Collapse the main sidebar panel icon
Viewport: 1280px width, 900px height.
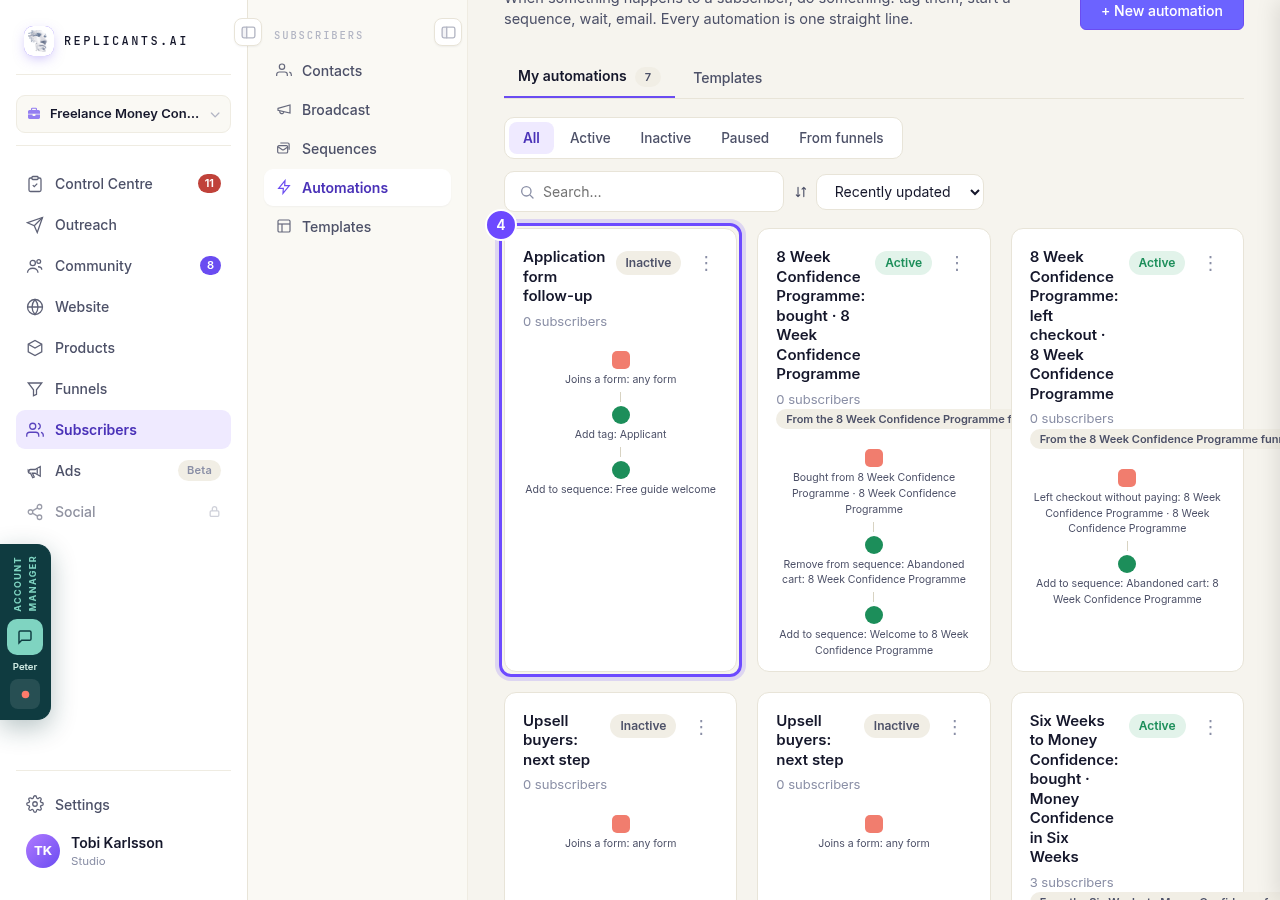pos(248,32)
